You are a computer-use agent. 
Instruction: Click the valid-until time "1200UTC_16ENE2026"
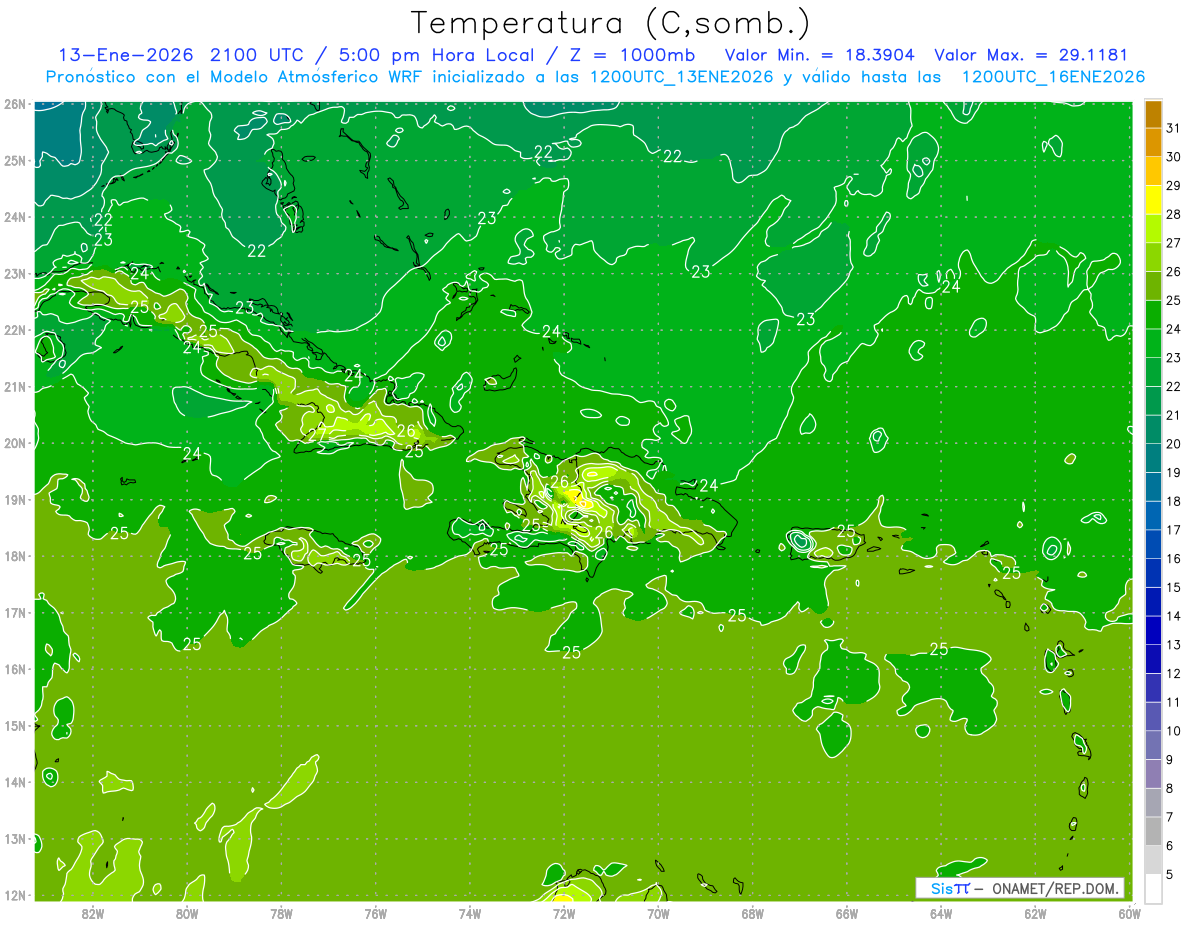click(1053, 77)
